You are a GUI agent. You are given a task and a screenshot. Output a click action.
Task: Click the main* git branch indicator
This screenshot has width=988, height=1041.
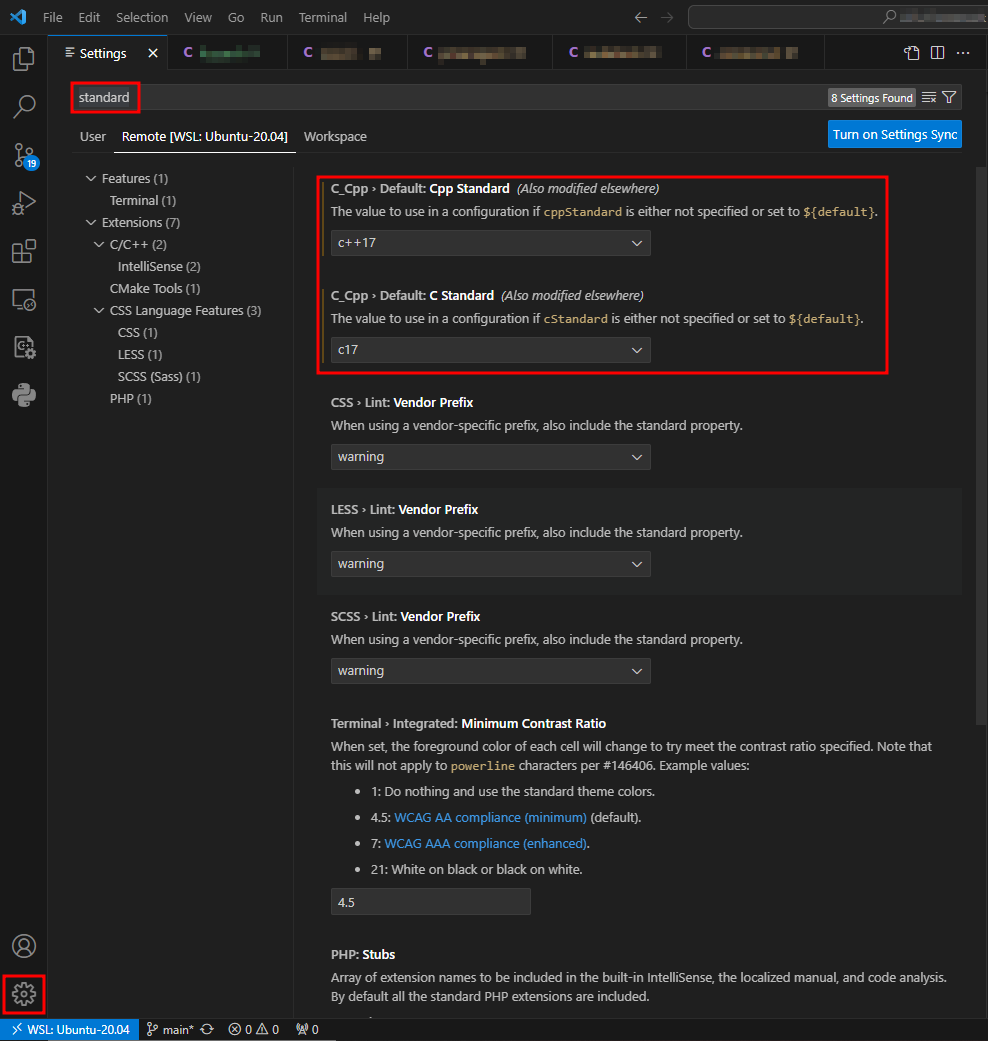coord(170,1030)
